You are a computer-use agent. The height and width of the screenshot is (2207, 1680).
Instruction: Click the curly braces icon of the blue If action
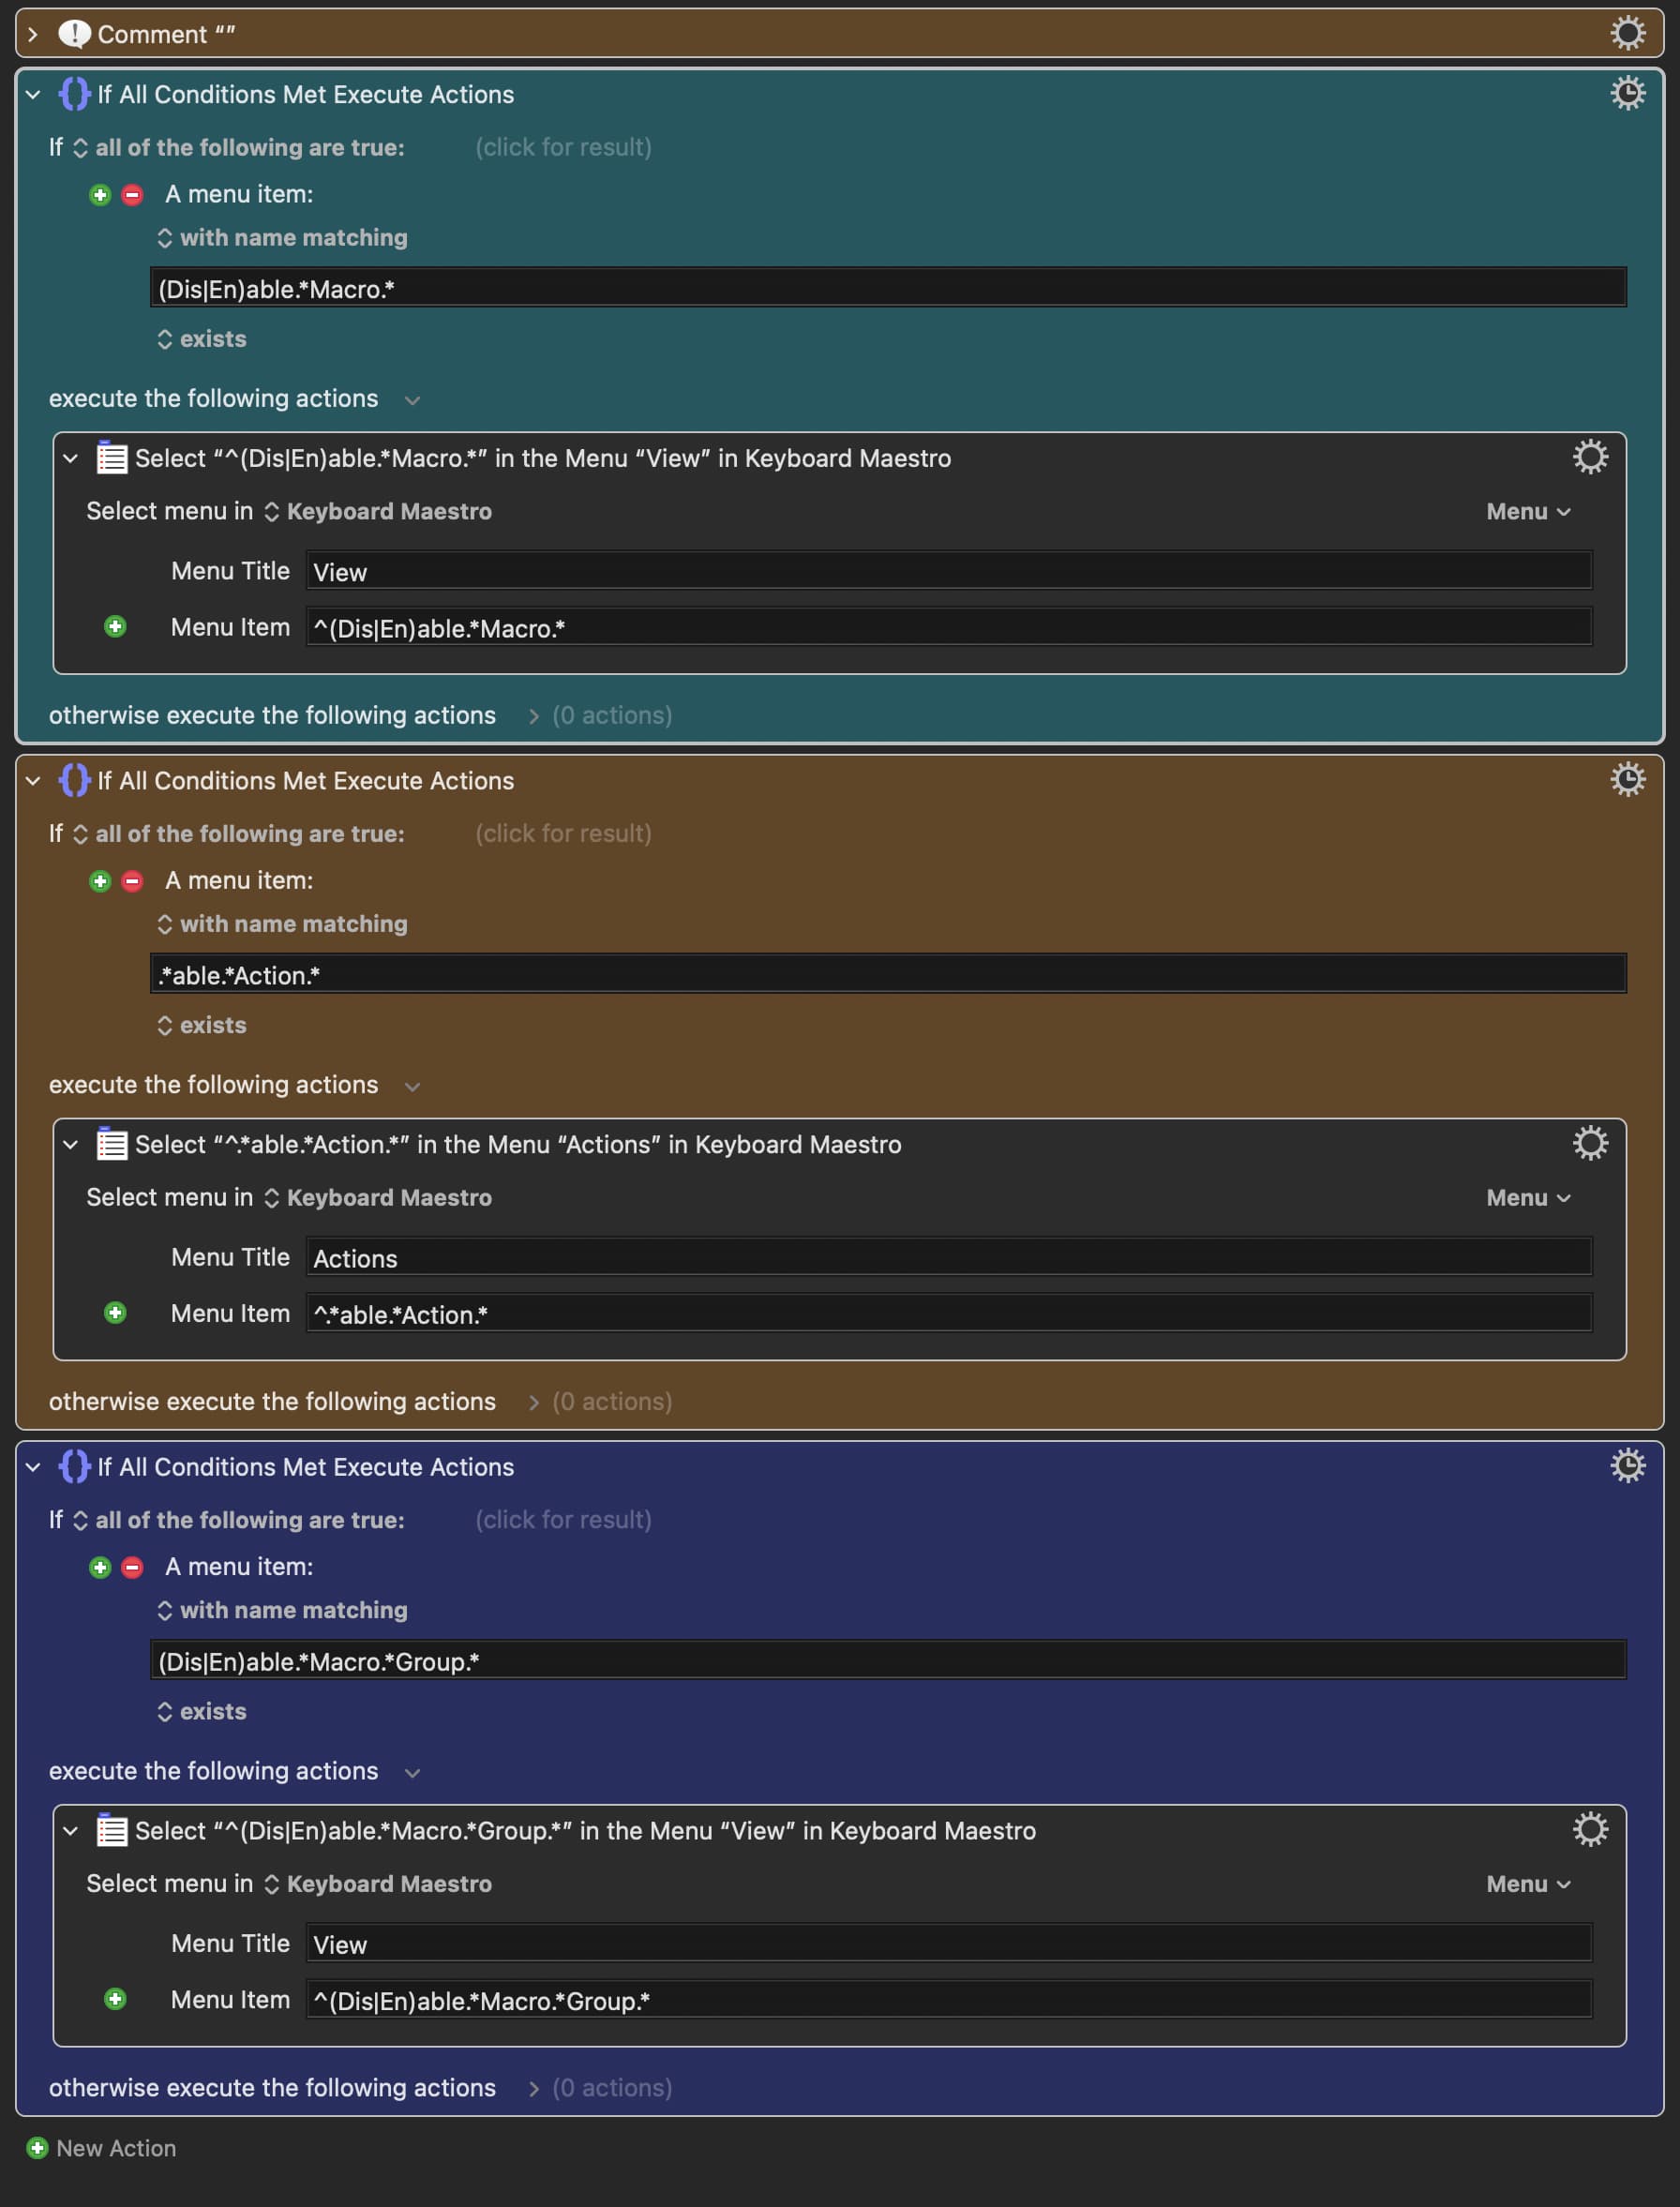click(x=74, y=1466)
